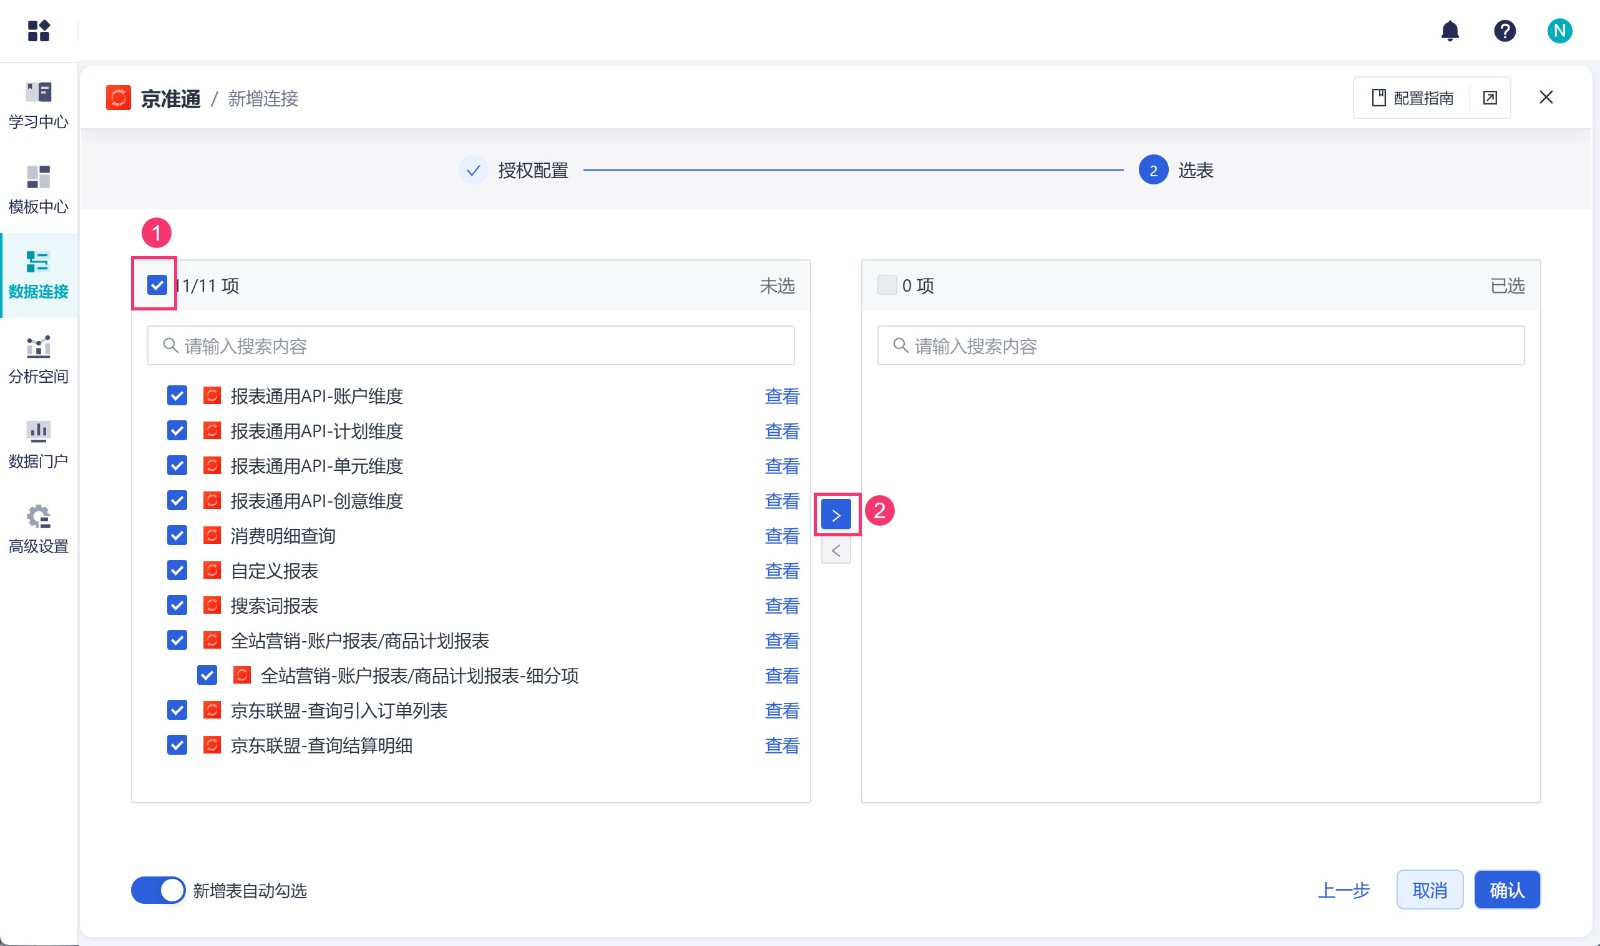1600x946 pixels.
Task: Click 报表通用API-计划维度 row icon
Action: tap(212, 430)
